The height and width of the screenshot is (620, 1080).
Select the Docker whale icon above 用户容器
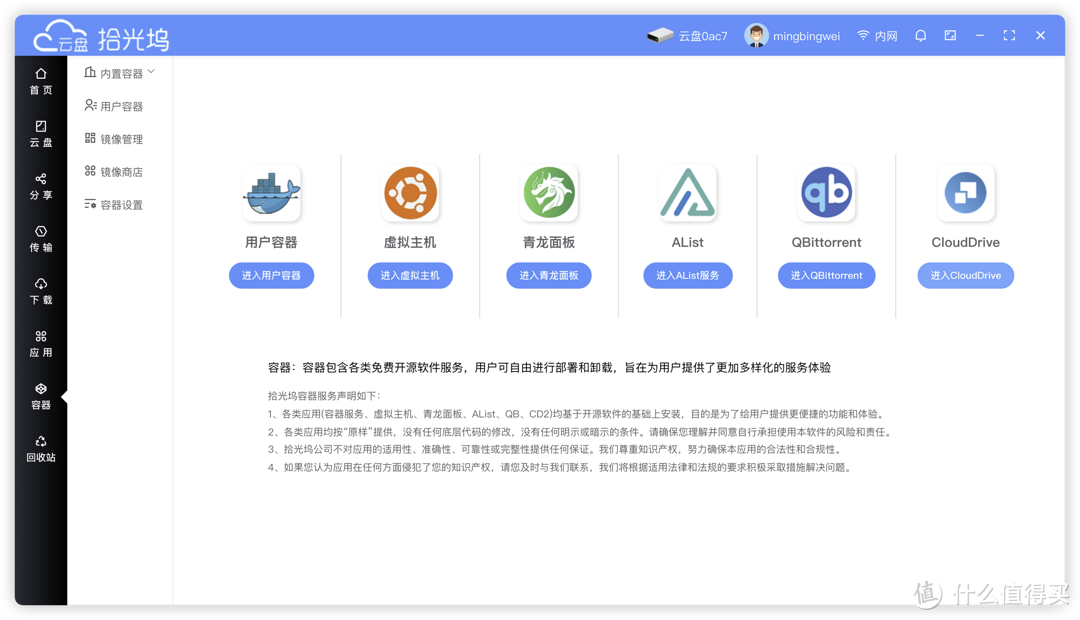(271, 192)
